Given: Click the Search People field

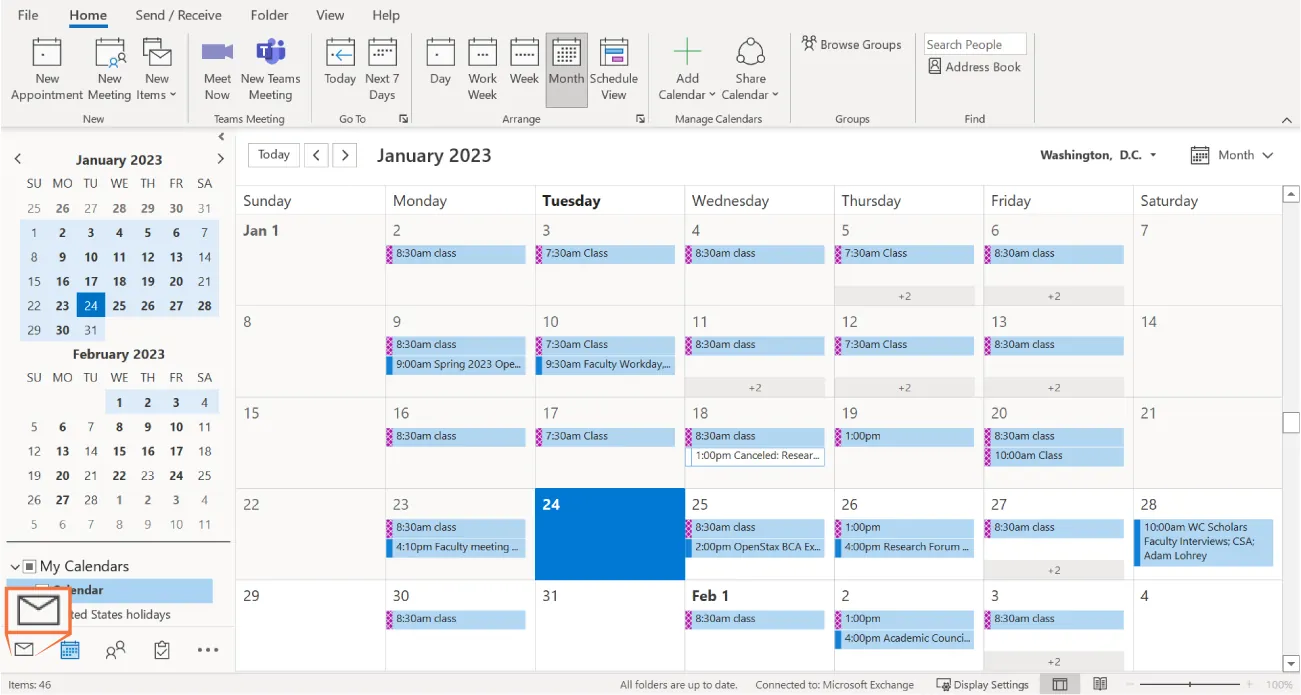Looking at the screenshot, I should [973, 43].
